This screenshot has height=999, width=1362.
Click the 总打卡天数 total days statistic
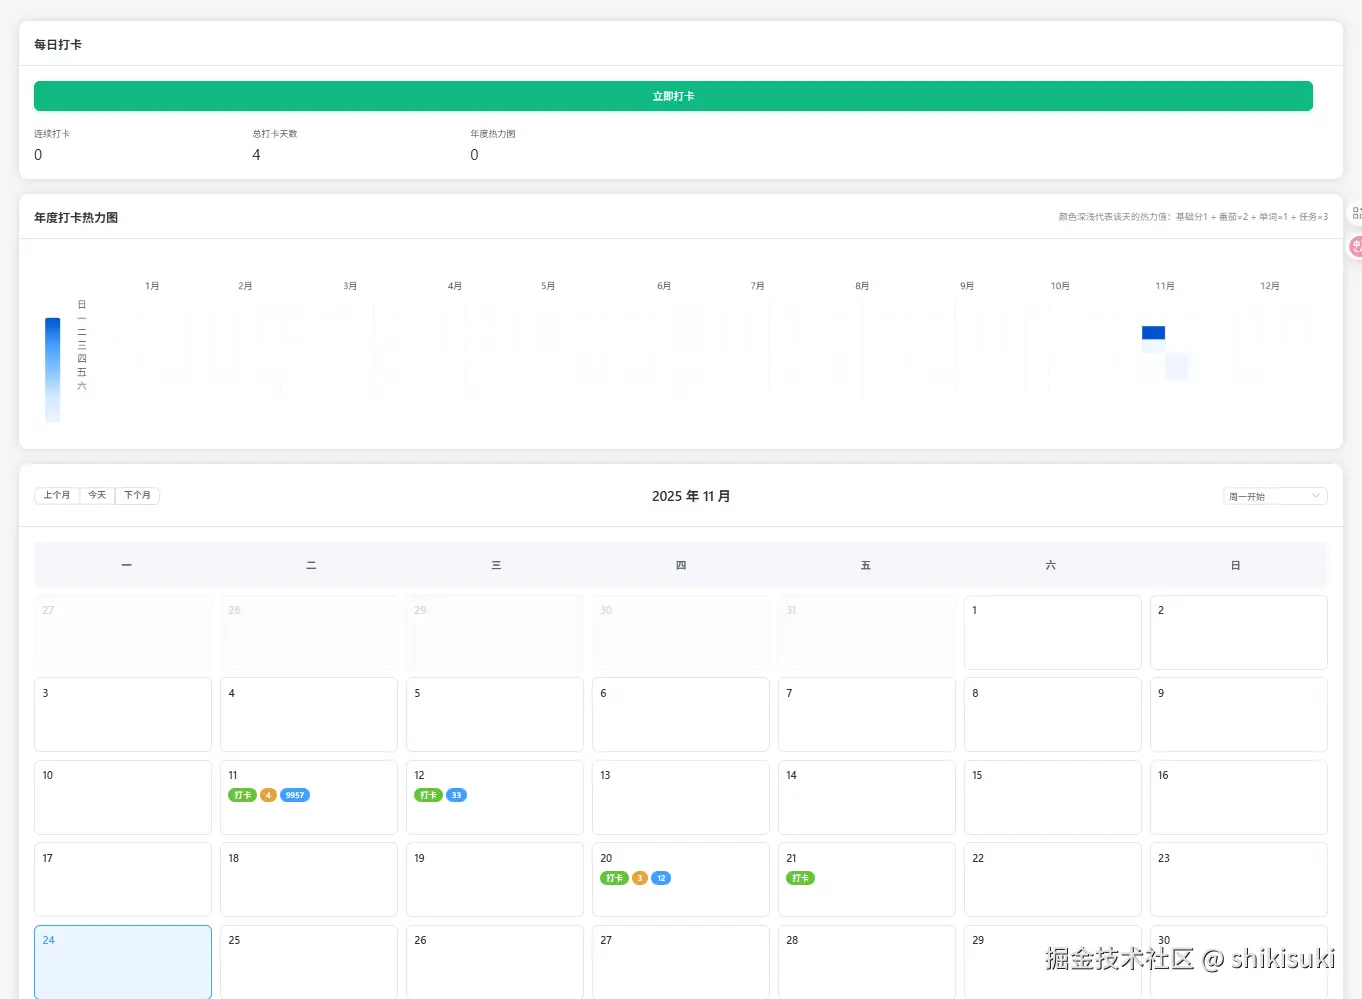coord(275,145)
